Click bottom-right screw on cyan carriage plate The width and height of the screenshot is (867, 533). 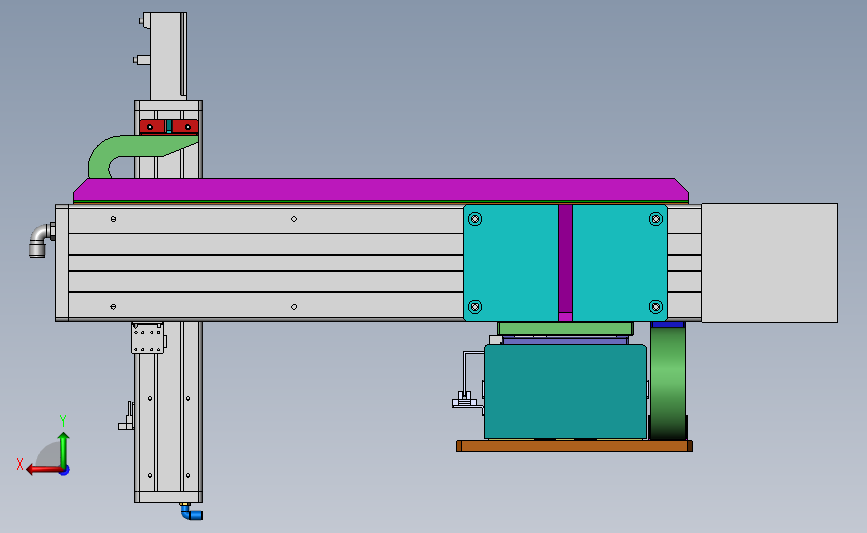pos(656,307)
